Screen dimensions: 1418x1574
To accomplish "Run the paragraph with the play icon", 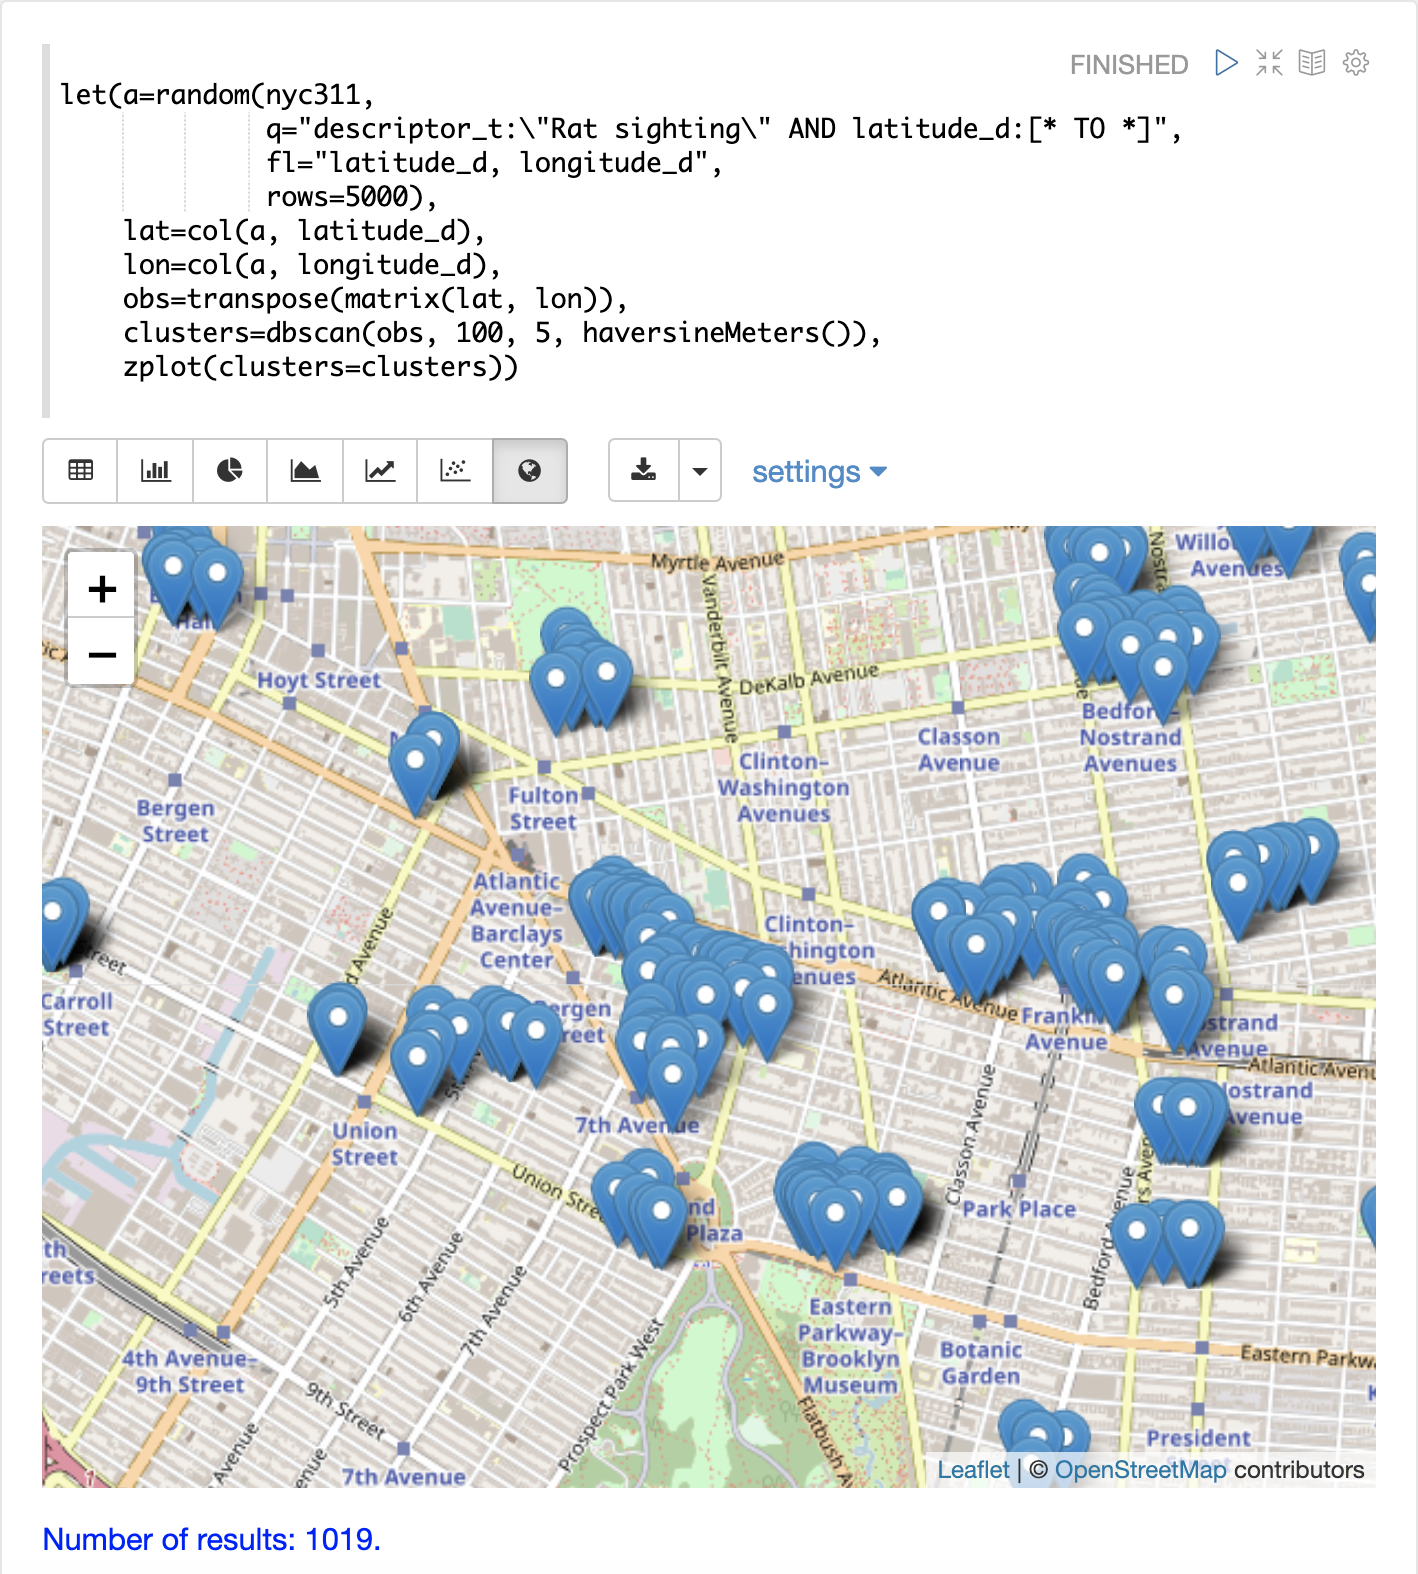I will [1226, 63].
